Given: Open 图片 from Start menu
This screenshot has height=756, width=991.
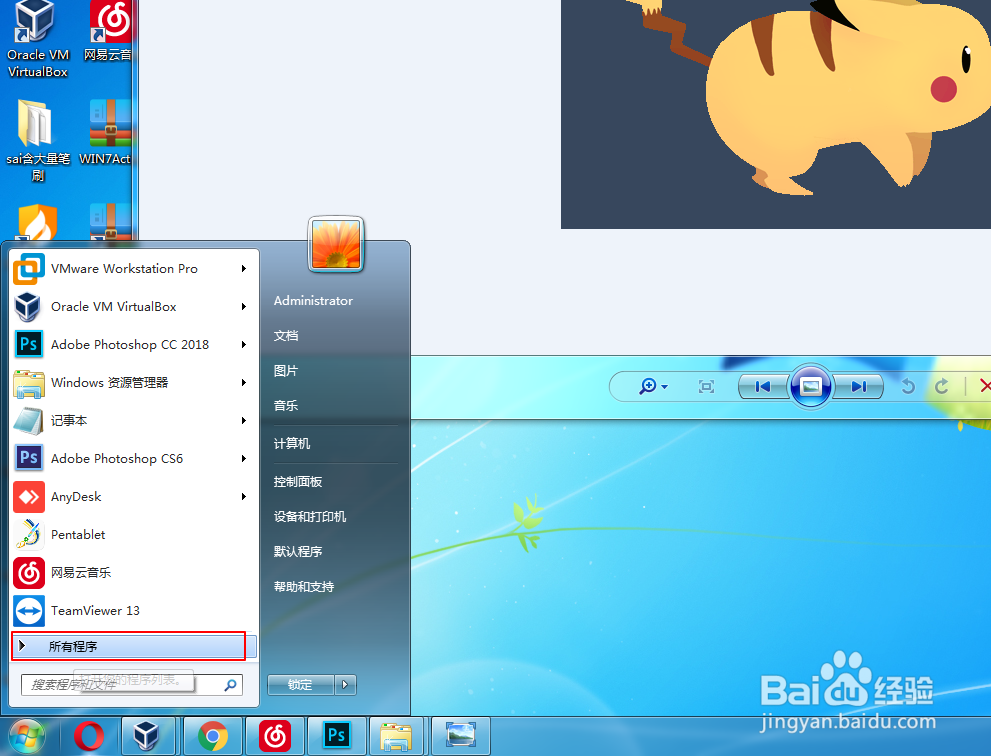Looking at the screenshot, I should pyautogui.click(x=286, y=370).
